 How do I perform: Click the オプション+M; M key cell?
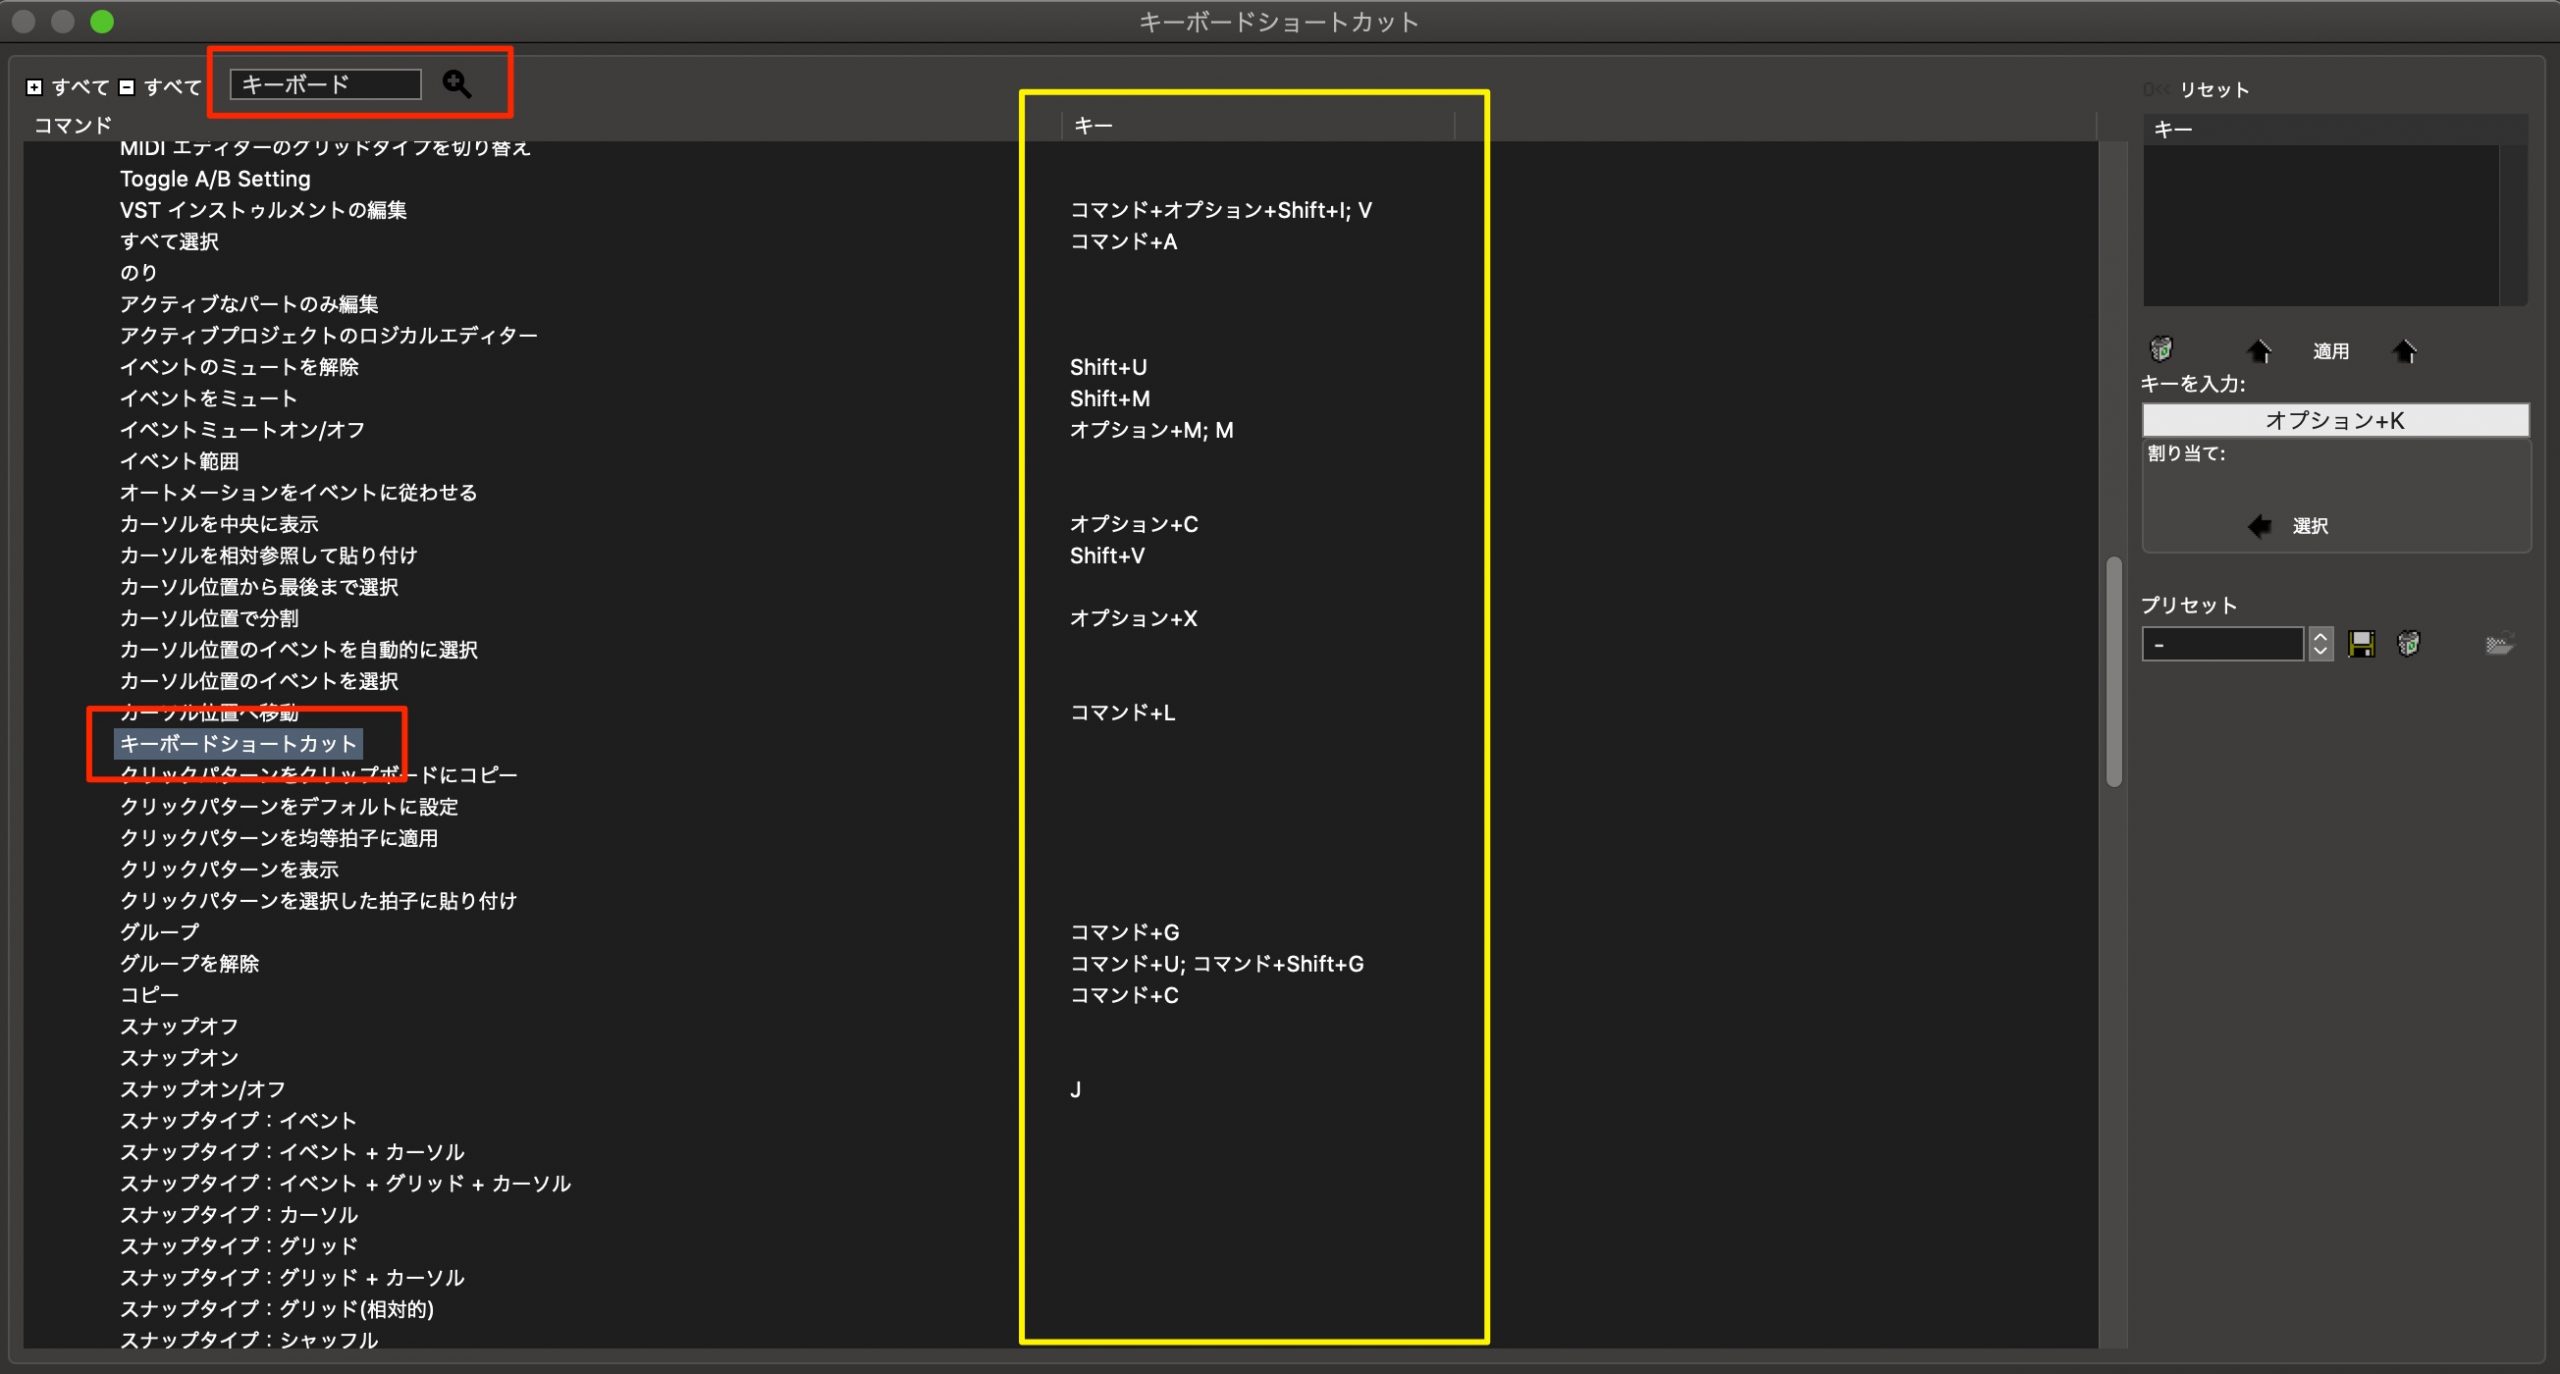click(x=1151, y=430)
